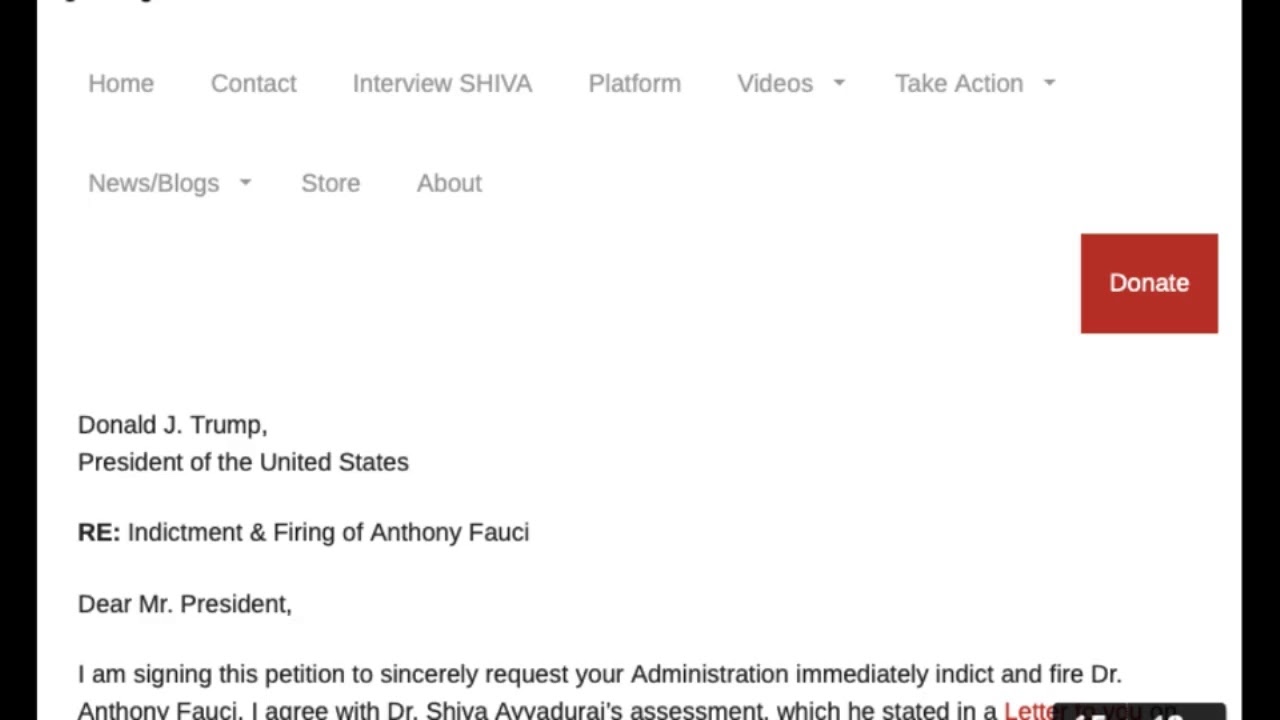Screen dimensions: 1280x720
Task: Open the Platform page
Action: [634, 83]
